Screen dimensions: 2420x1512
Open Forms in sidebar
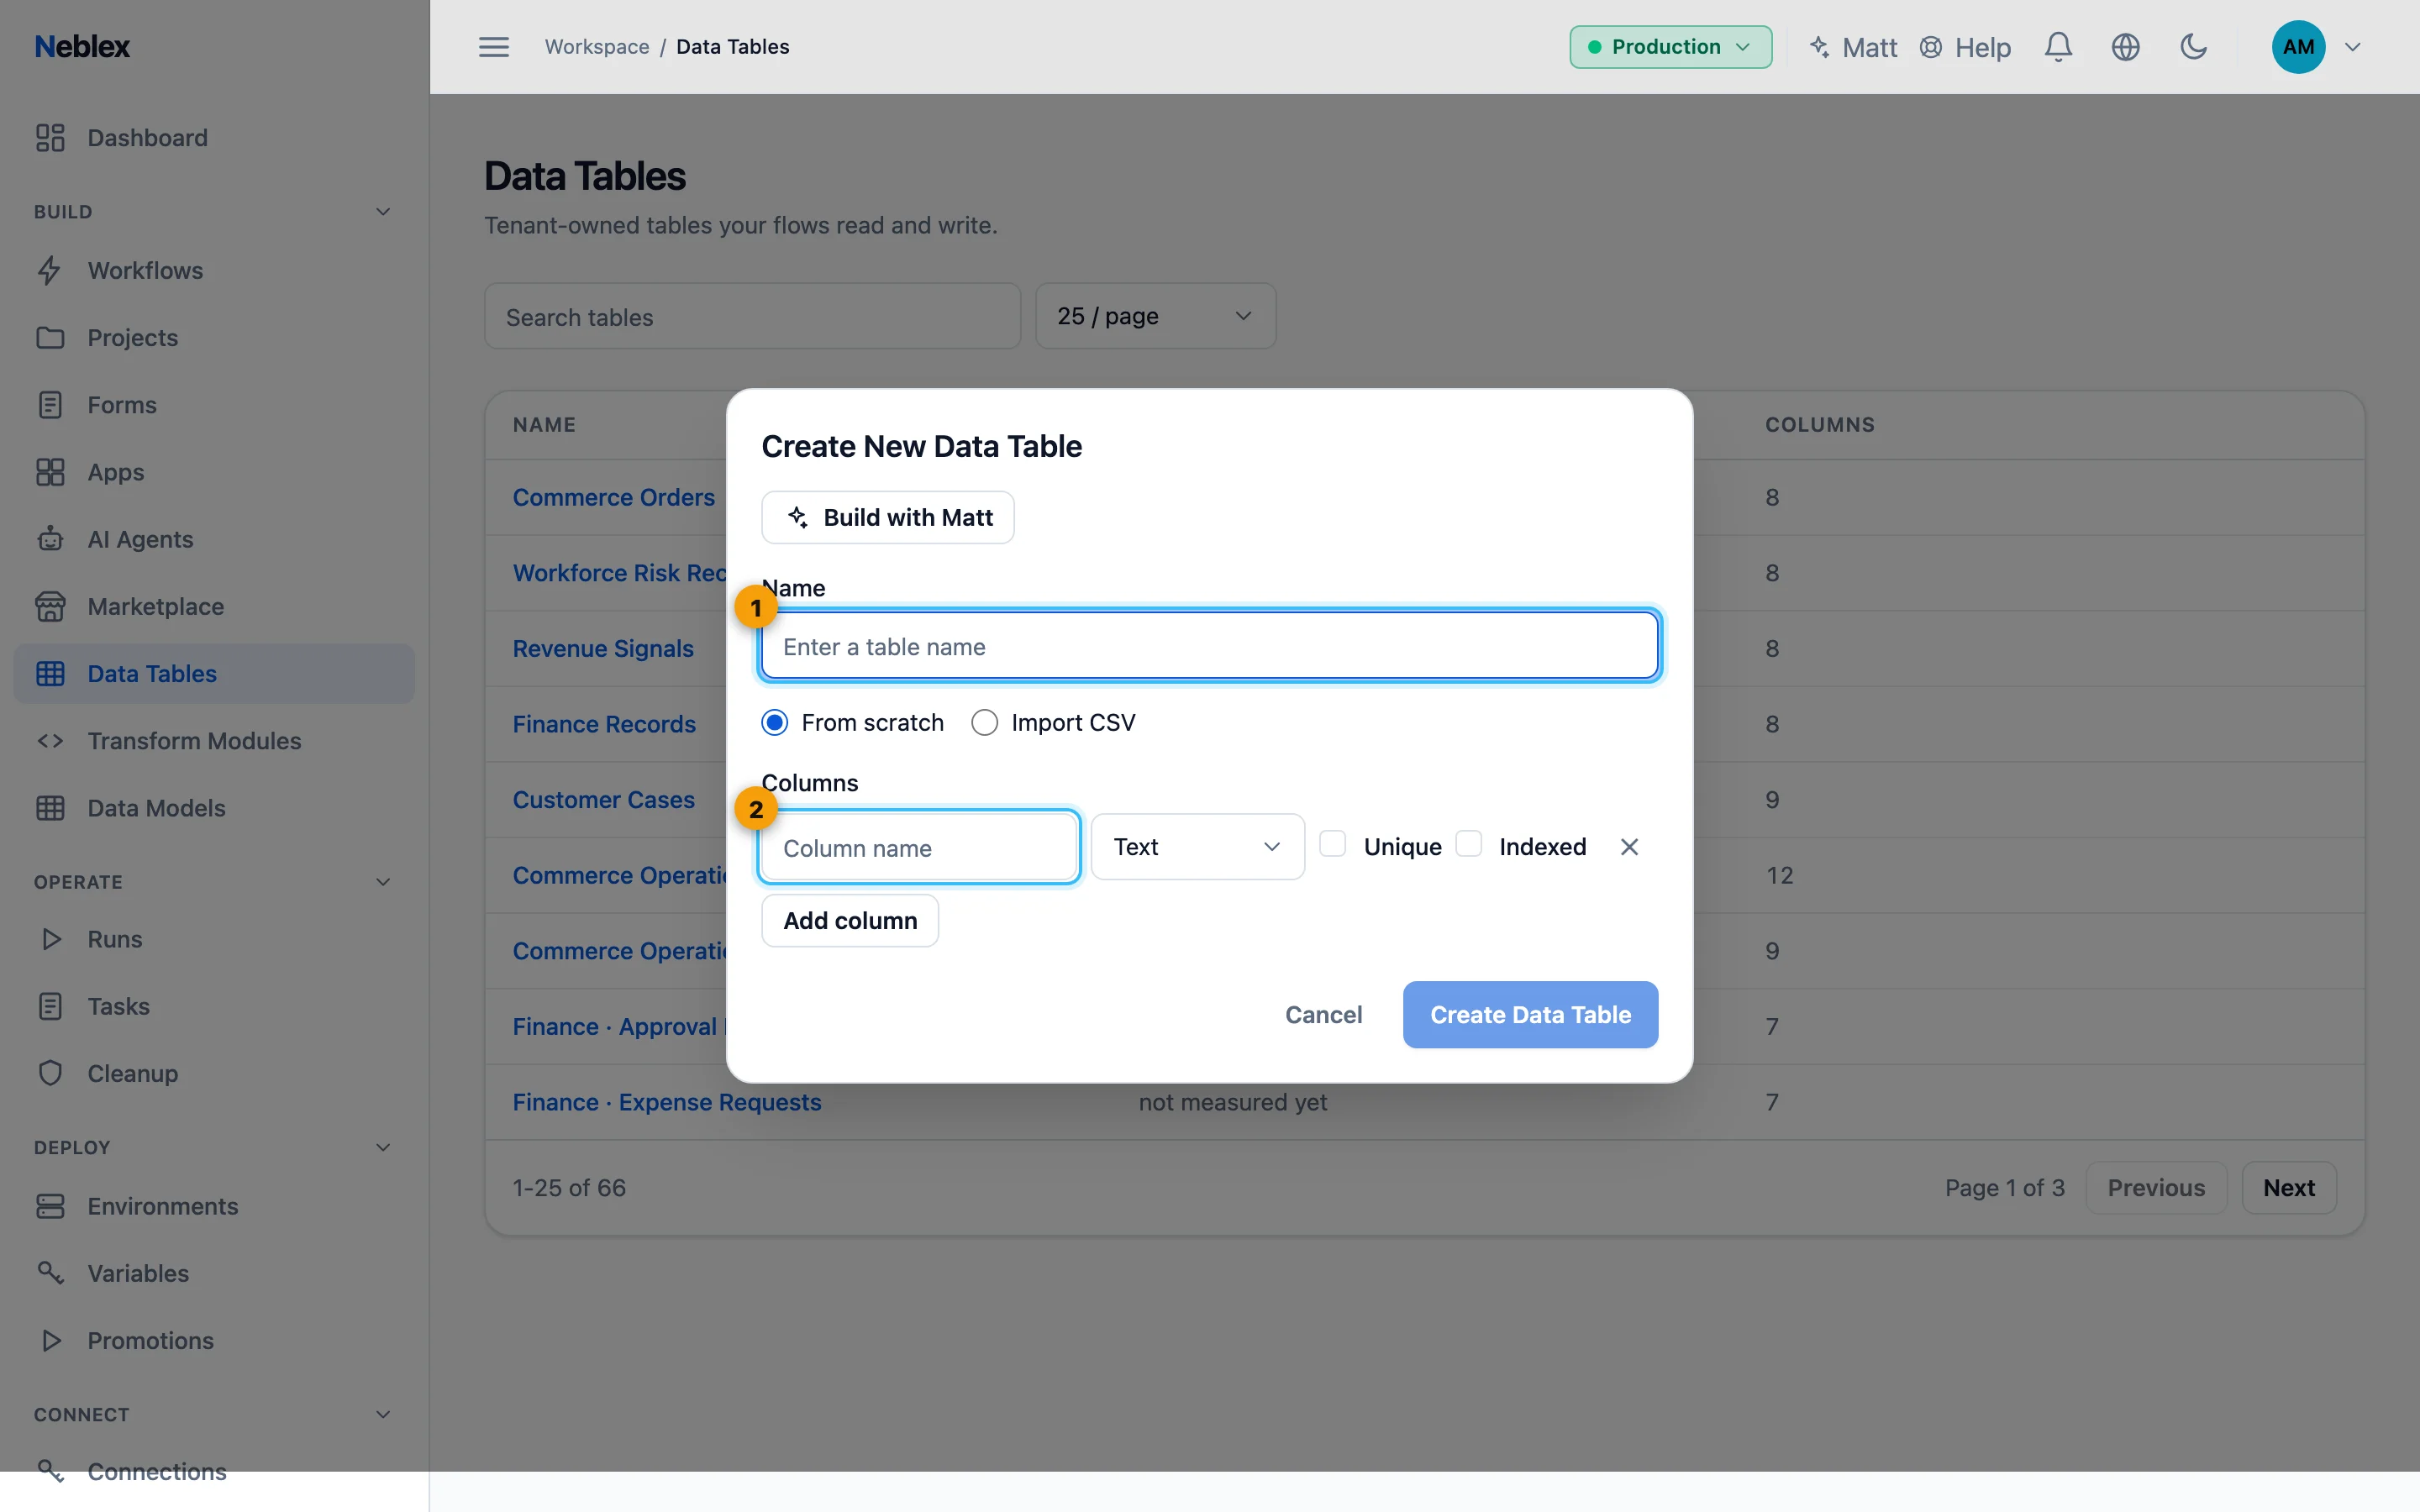pos(214,405)
